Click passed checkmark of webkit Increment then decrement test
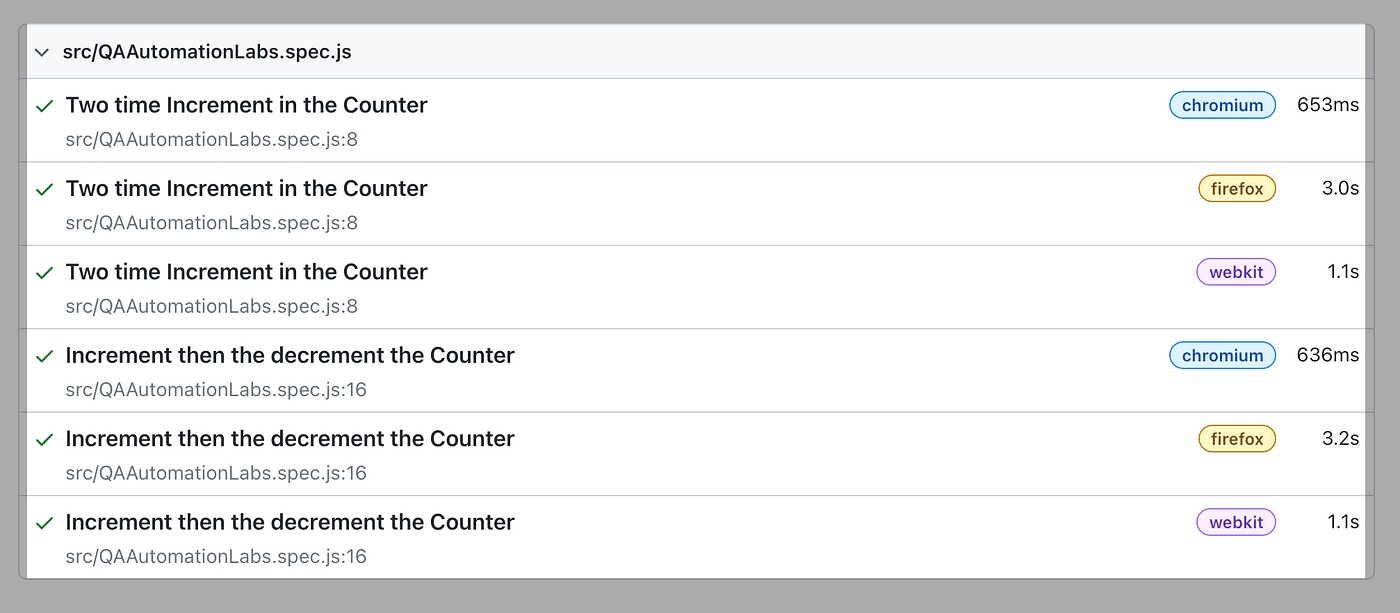1400x613 pixels. click(x=44, y=523)
